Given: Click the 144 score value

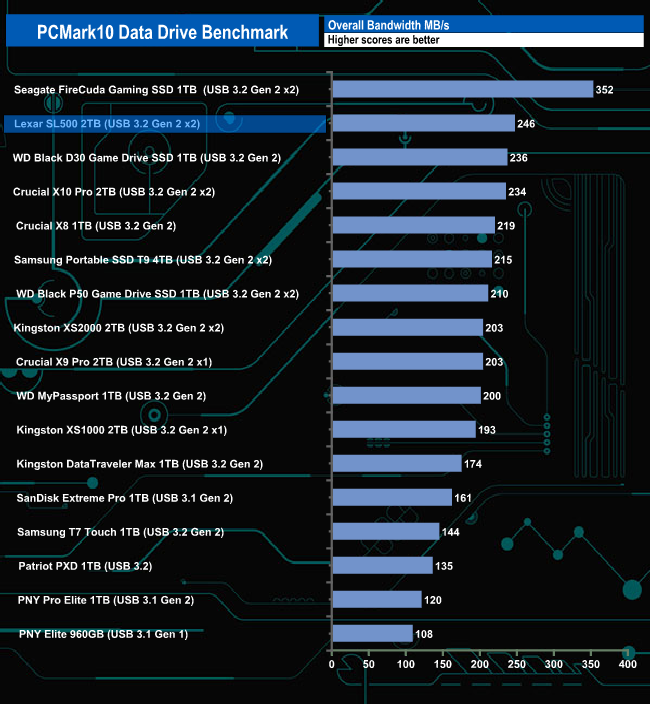Looking at the screenshot, I should (x=451, y=532).
